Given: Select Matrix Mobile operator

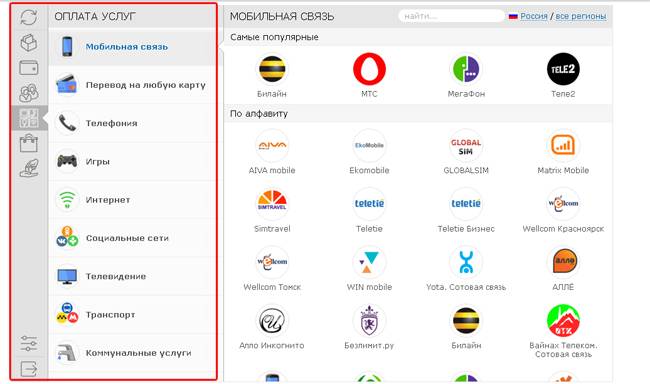Looking at the screenshot, I should pyautogui.click(x=563, y=152).
